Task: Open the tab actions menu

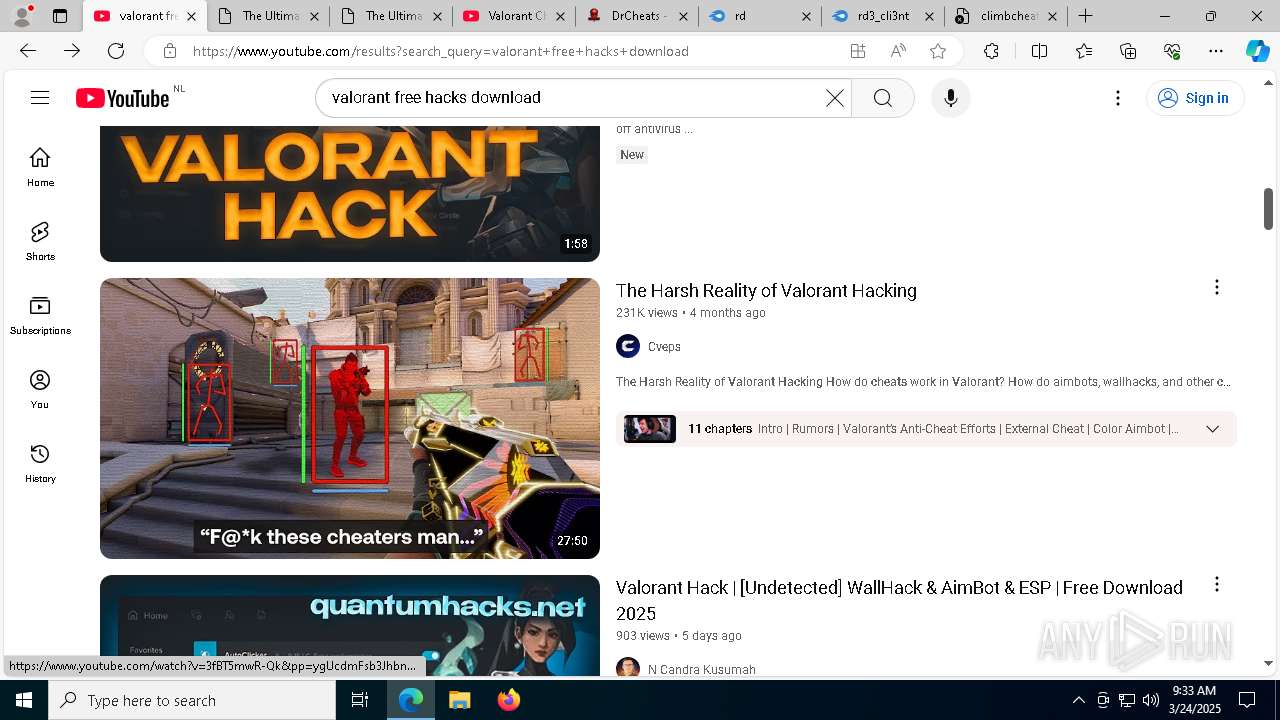Action: [x=60, y=16]
